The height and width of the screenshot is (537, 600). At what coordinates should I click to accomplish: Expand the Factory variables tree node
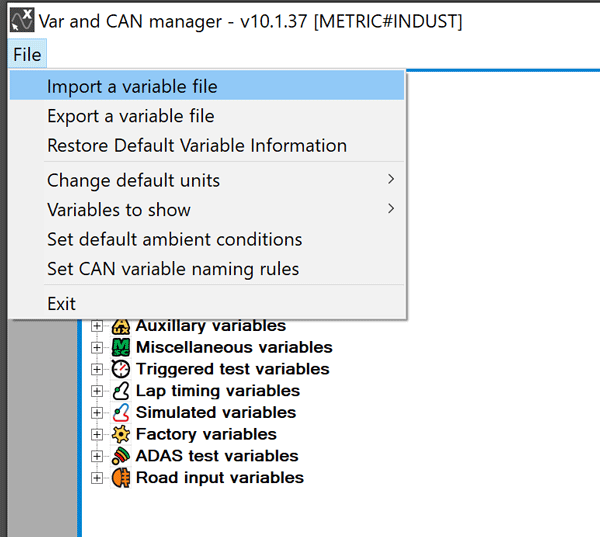point(97,434)
